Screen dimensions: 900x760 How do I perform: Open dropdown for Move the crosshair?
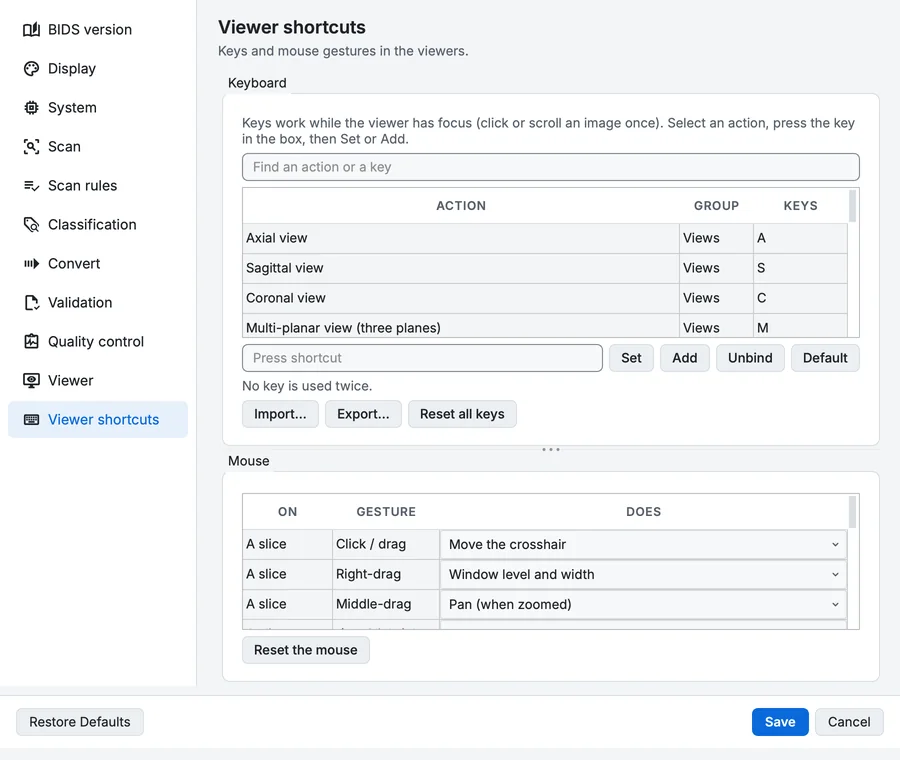pos(643,544)
